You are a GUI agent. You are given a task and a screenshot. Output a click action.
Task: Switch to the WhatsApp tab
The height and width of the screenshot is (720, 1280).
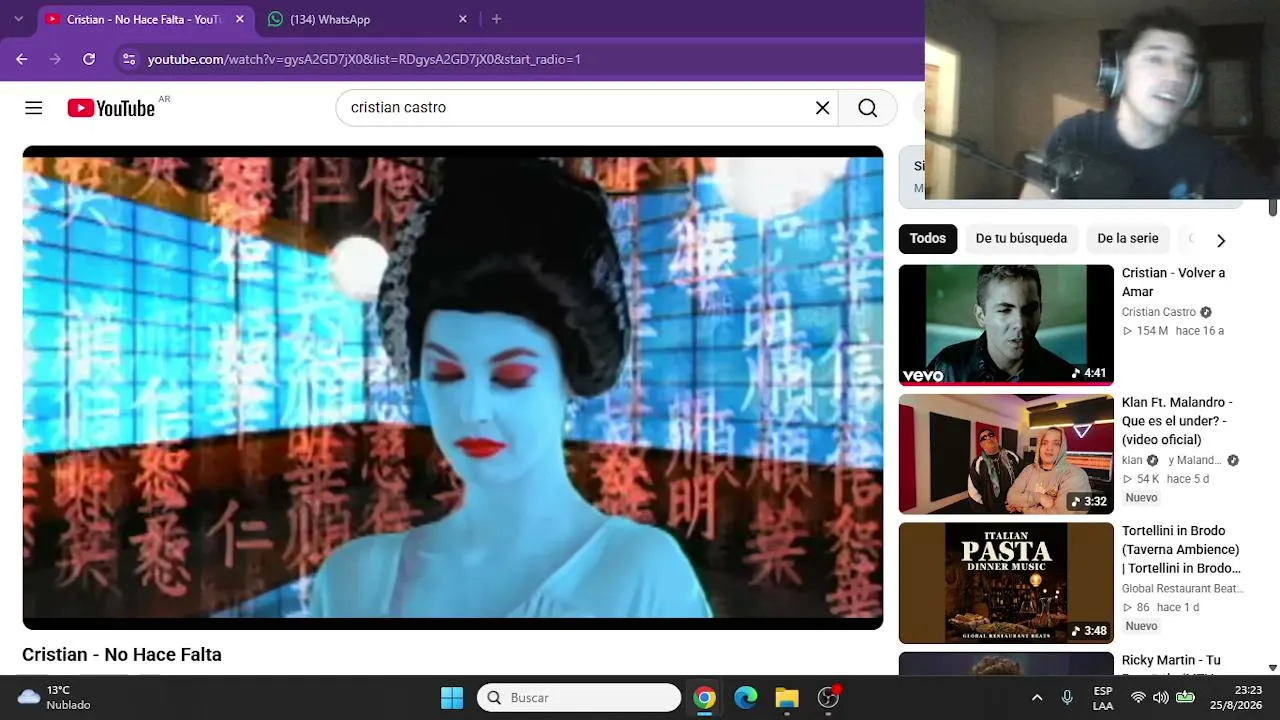(365, 19)
